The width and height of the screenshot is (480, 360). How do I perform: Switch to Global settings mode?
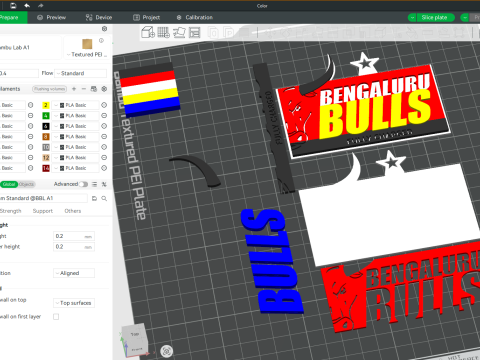coord(9,184)
